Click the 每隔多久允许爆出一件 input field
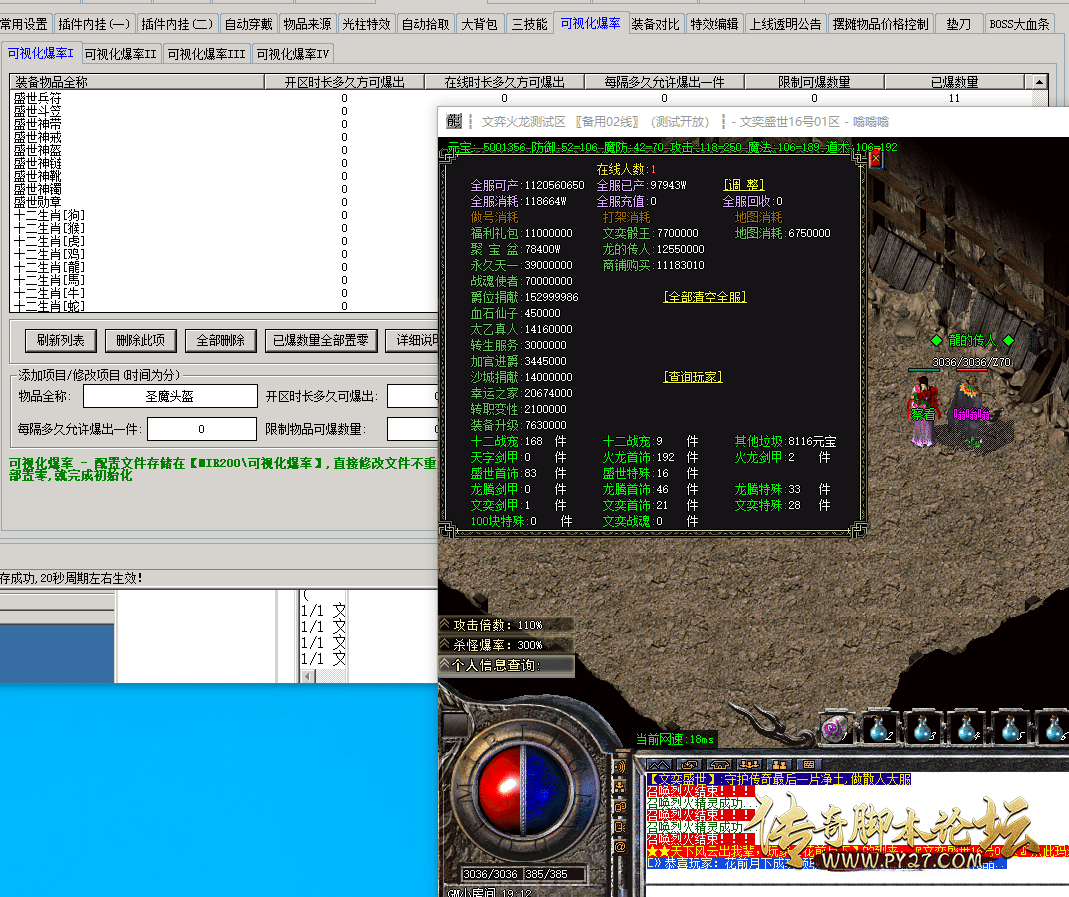 [202, 429]
